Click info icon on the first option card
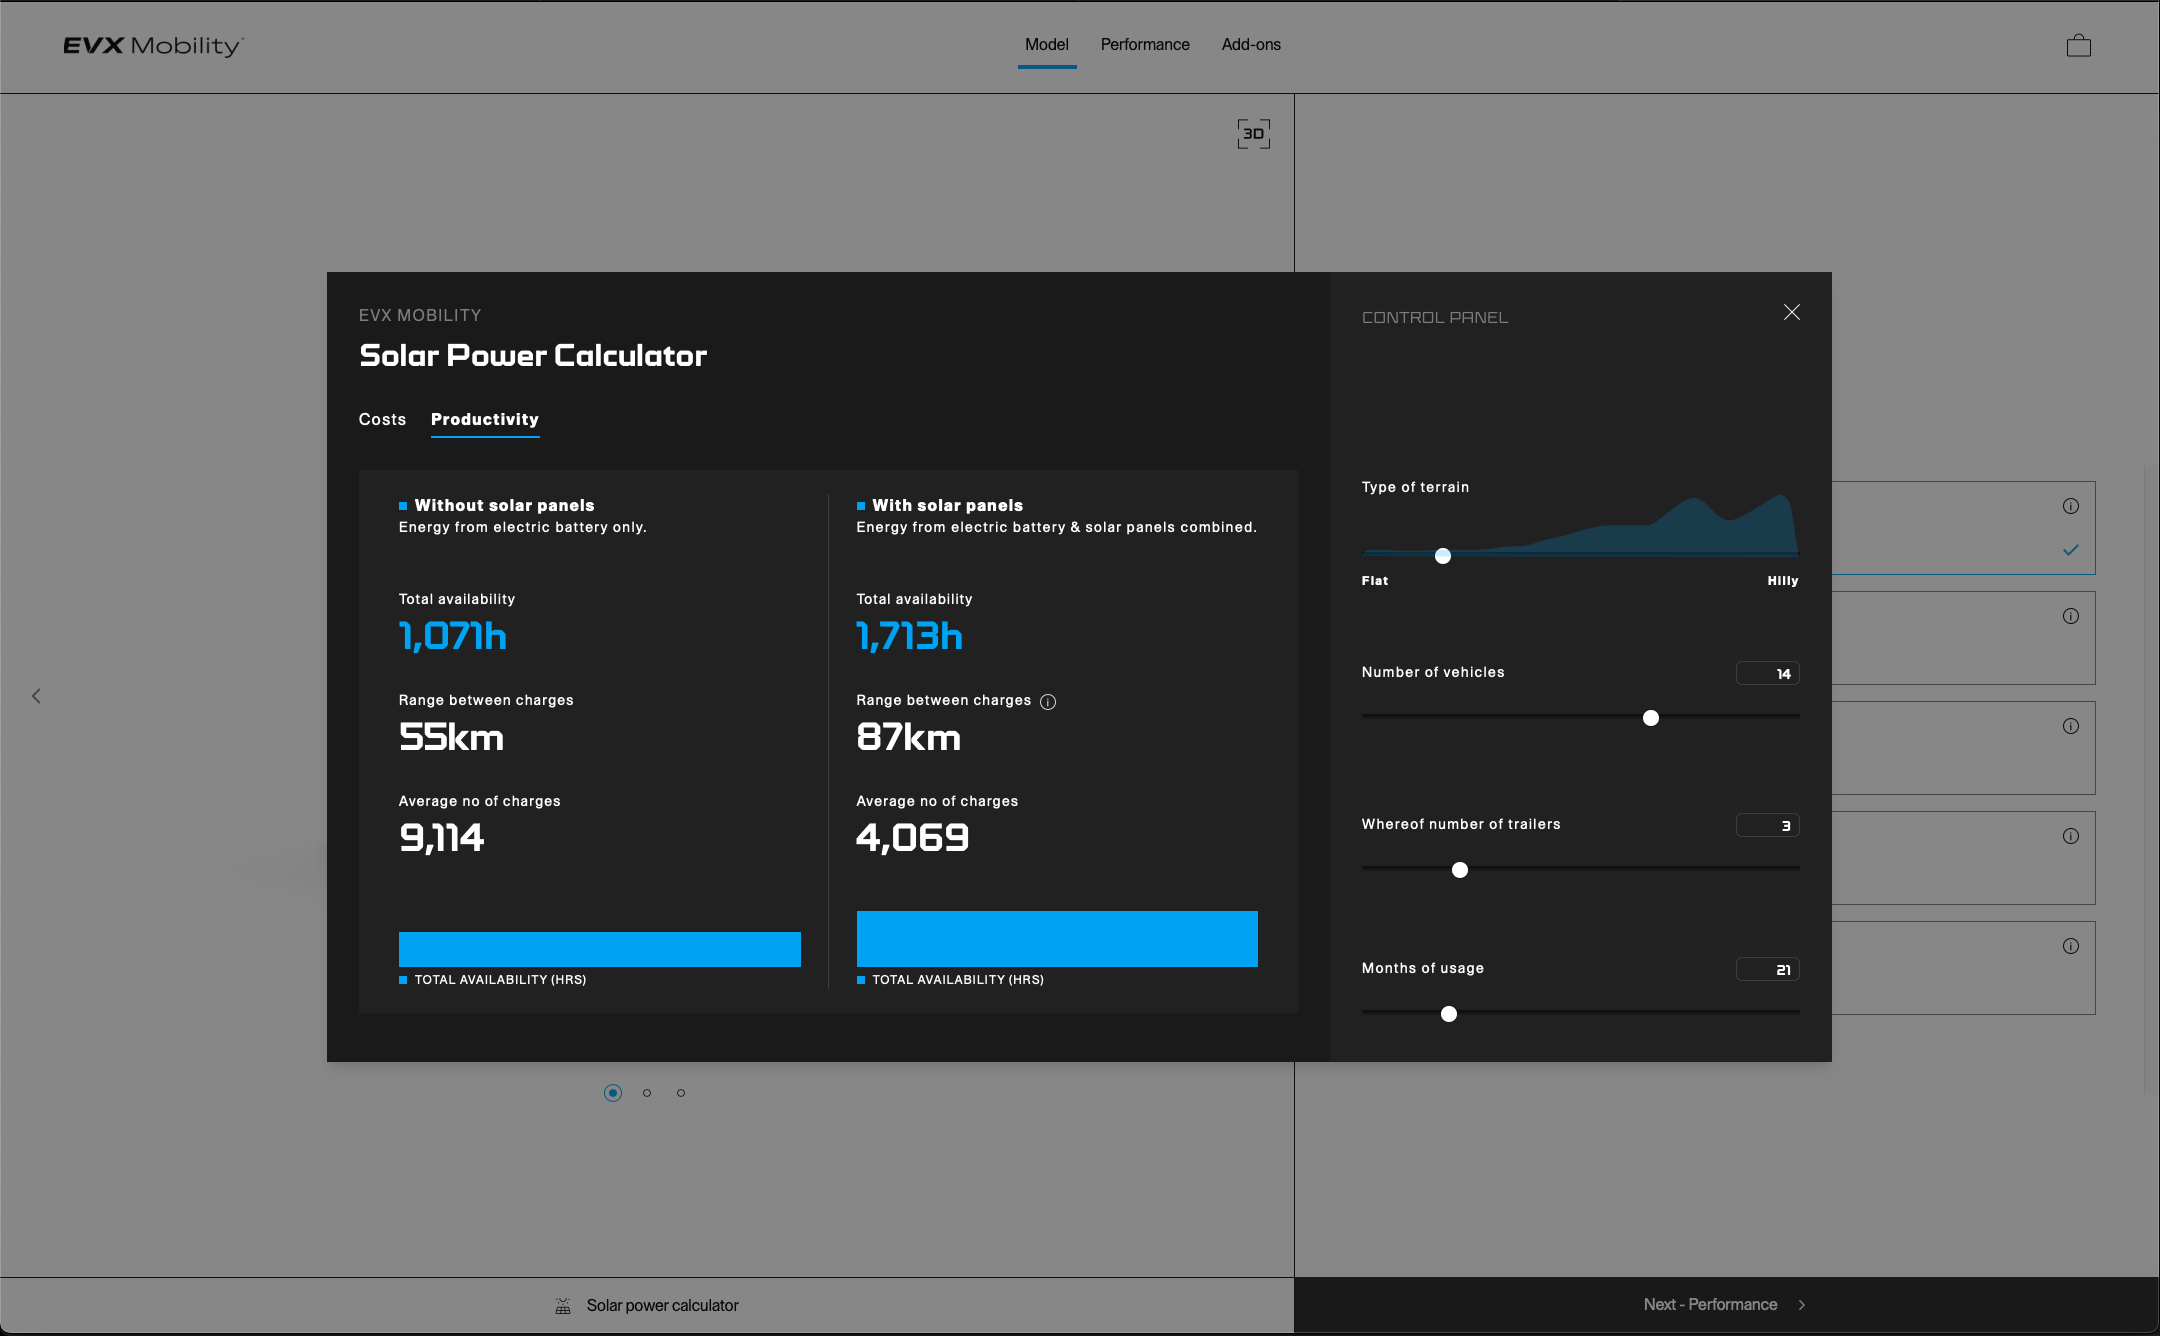Image resolution: width=2160 pixels, height=1336 pixels. (2070, 506)
